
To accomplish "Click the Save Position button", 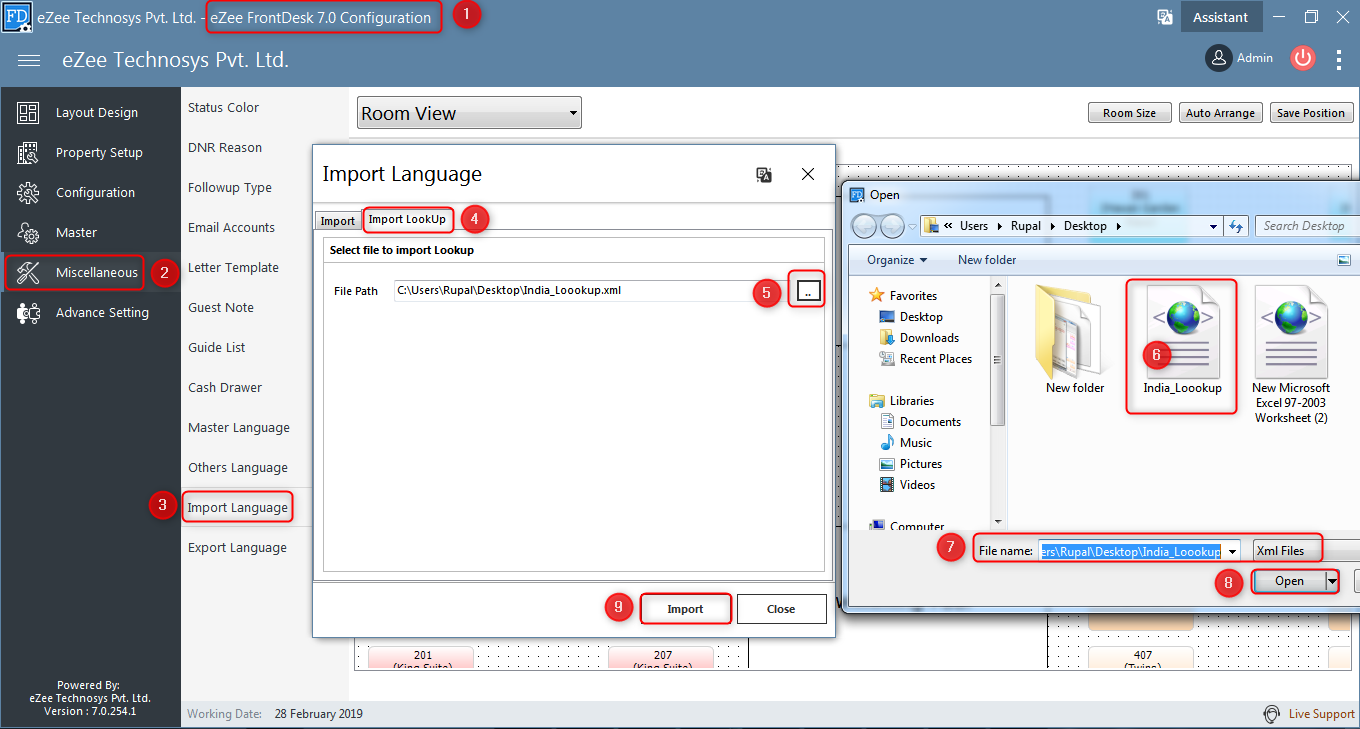I will [x=1311, y=113].
